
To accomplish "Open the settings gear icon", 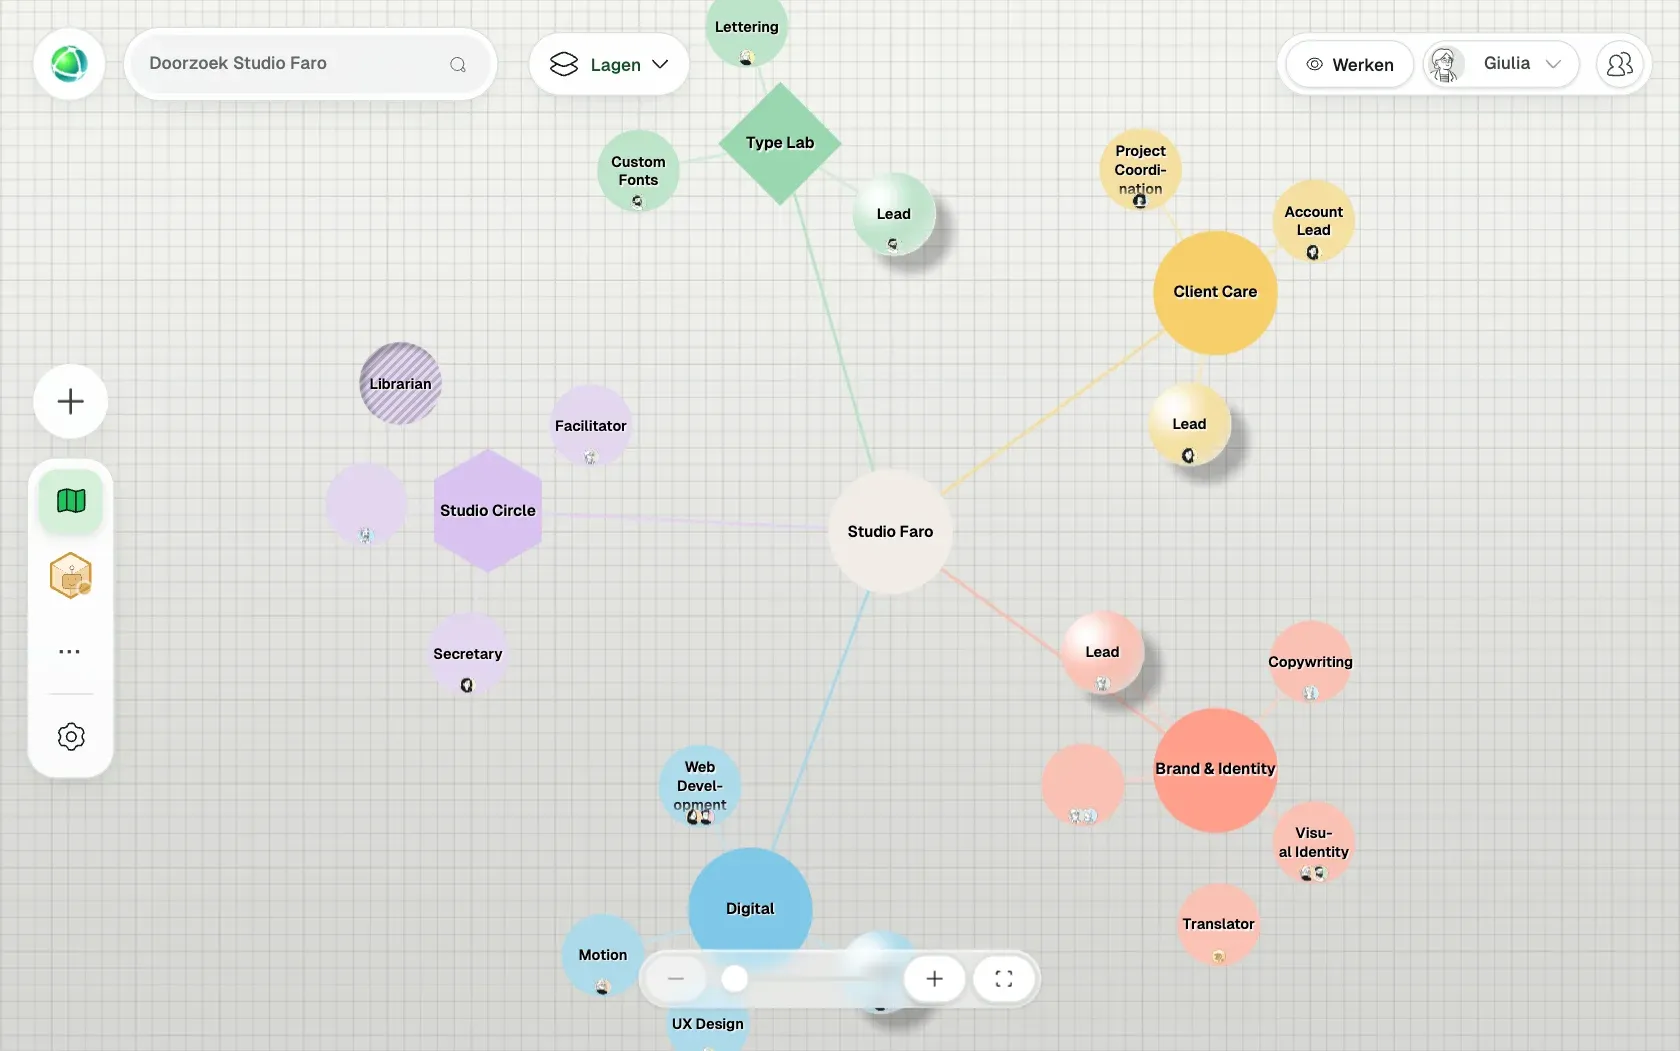I will point(71,737).
